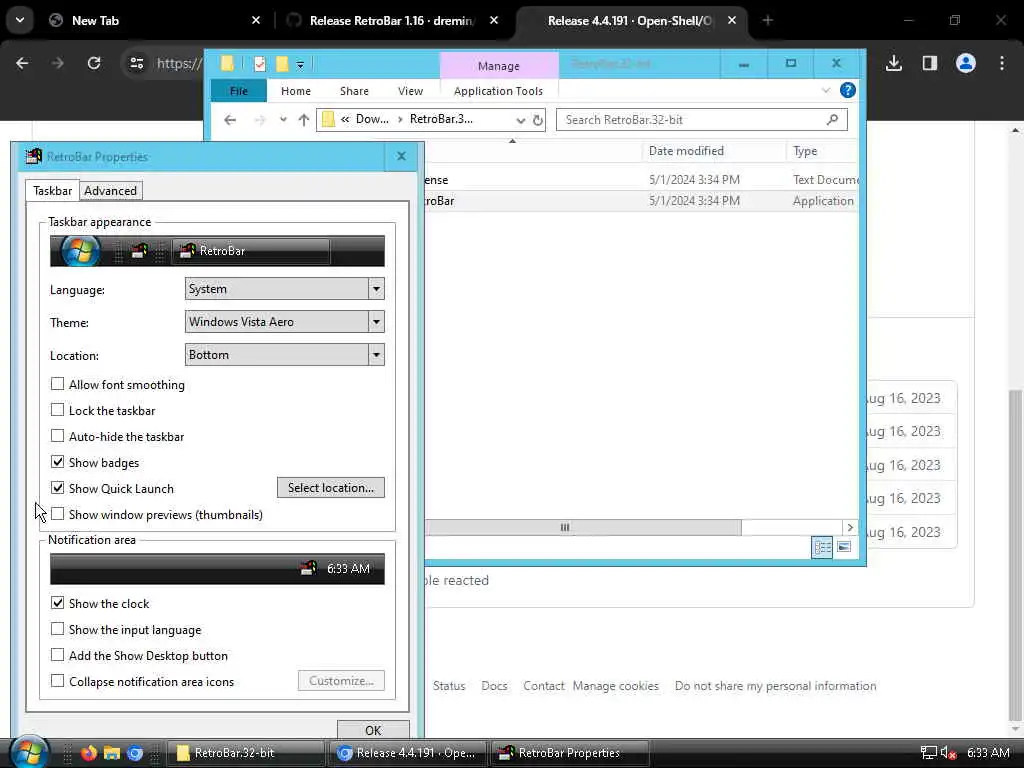Image resolution: width=1024 pixels, height=768 pixels.
Task: Check Lock the taskbar
Action: [x=57, y=410]
